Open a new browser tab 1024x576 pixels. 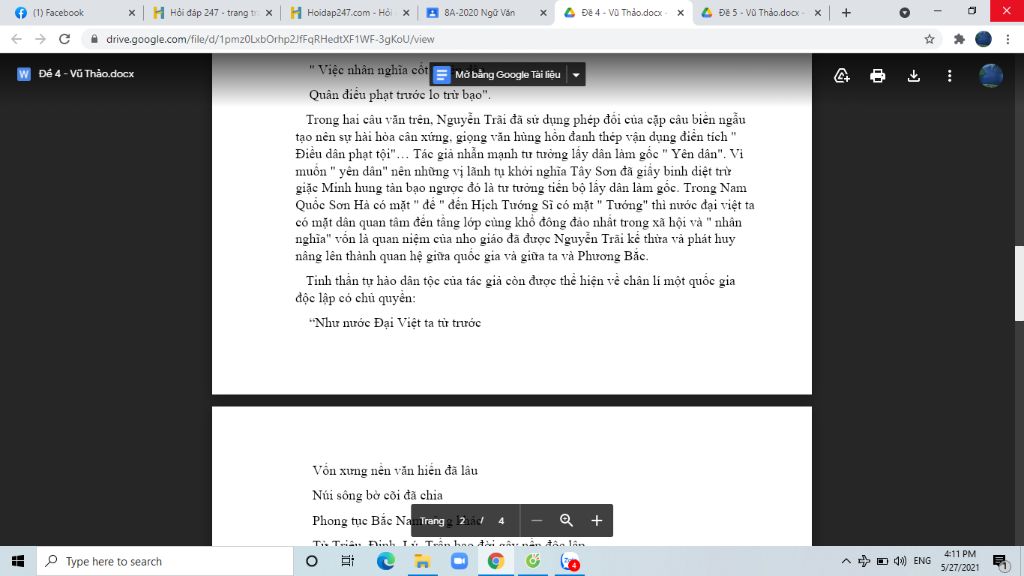point(846,12)
